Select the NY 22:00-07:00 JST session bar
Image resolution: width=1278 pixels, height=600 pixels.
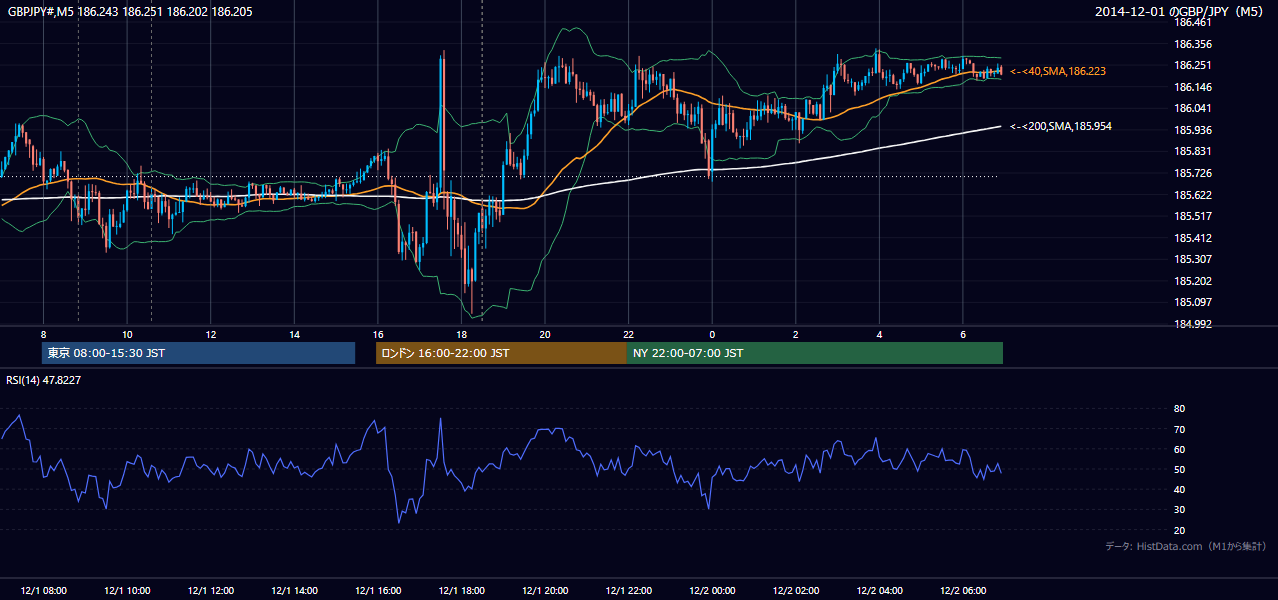click(x=815, y=353)
